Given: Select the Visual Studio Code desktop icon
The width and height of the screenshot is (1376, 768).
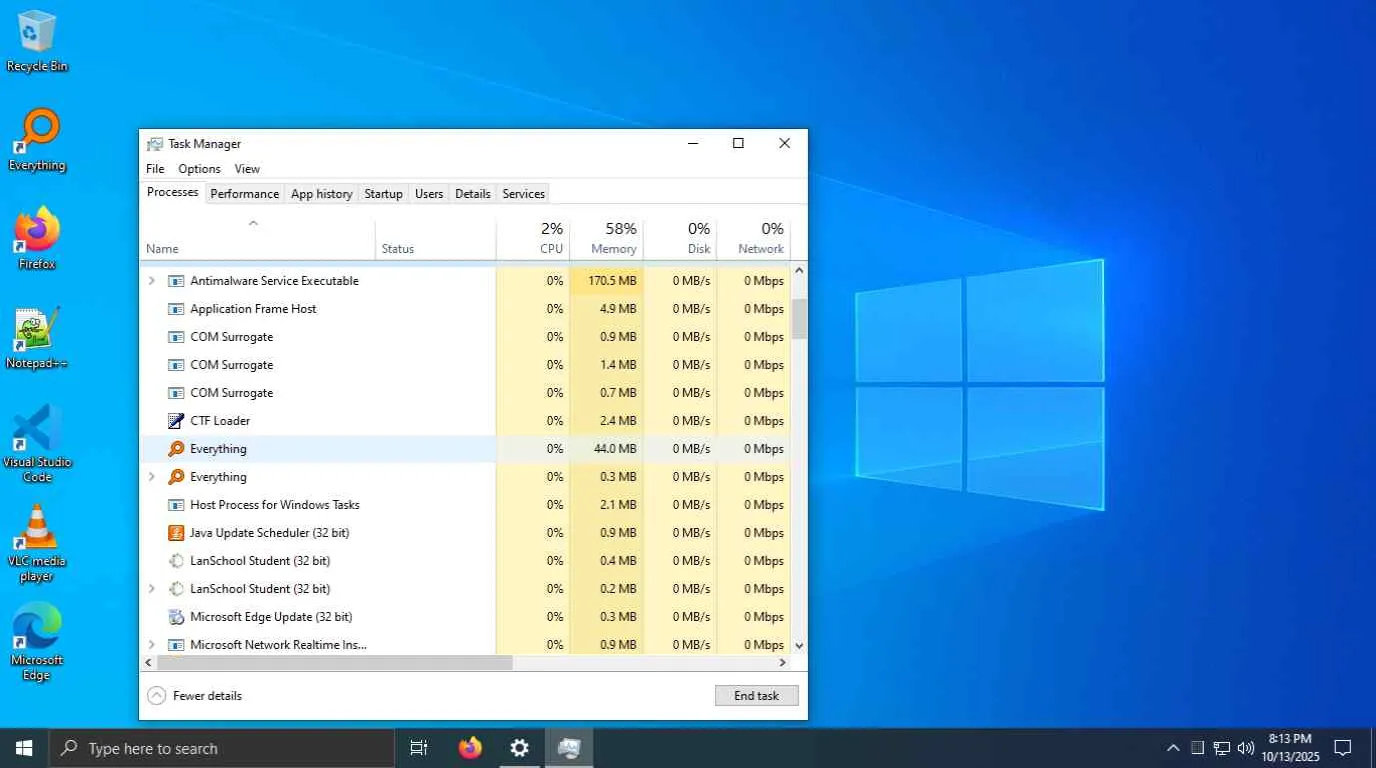Looking at the screenshot, I should pyautogui.click(x=37, y=444).
